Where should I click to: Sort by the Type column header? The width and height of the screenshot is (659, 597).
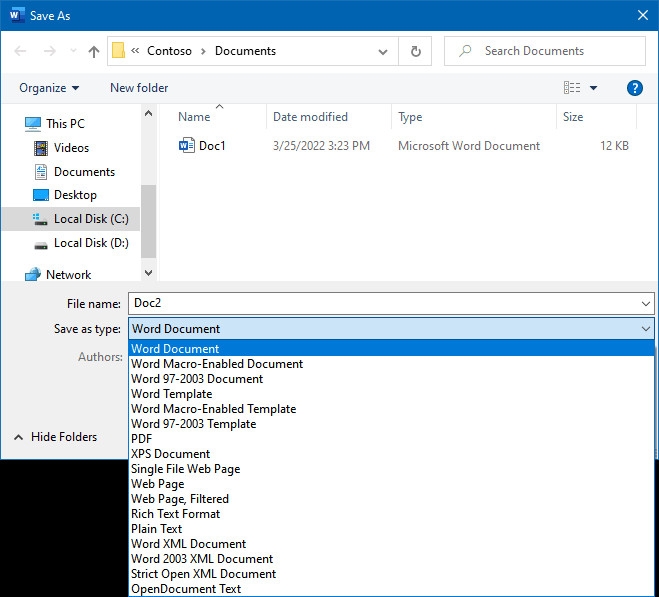point(410,117)
